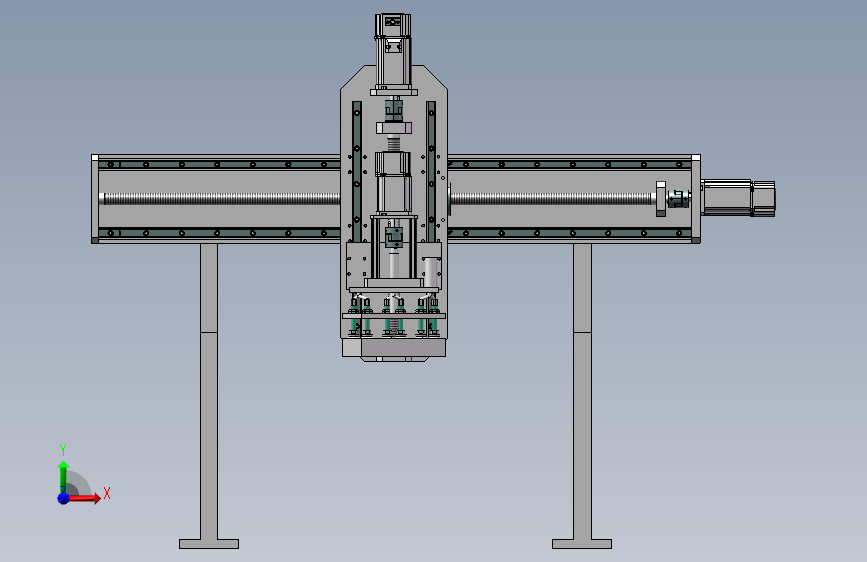Select the right support leg column
Viewport: 867px width, 562px height.
click(582, 391)
